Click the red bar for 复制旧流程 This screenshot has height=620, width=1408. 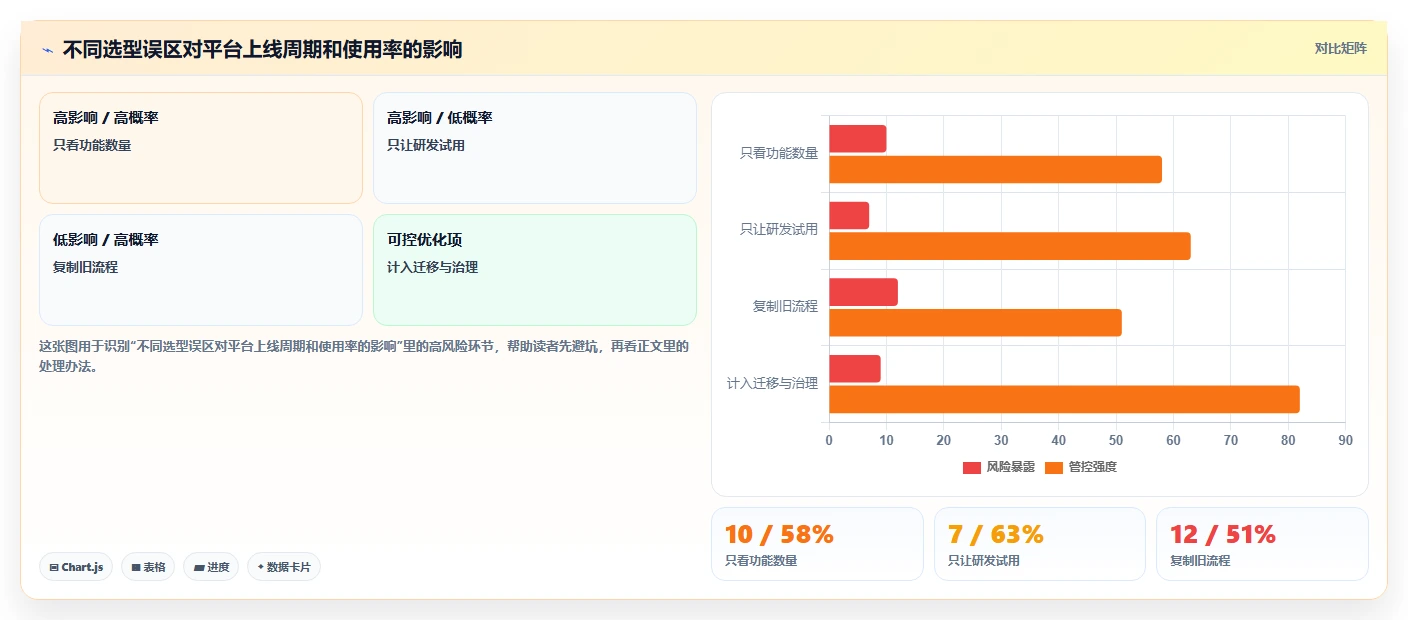click(864, 292)
